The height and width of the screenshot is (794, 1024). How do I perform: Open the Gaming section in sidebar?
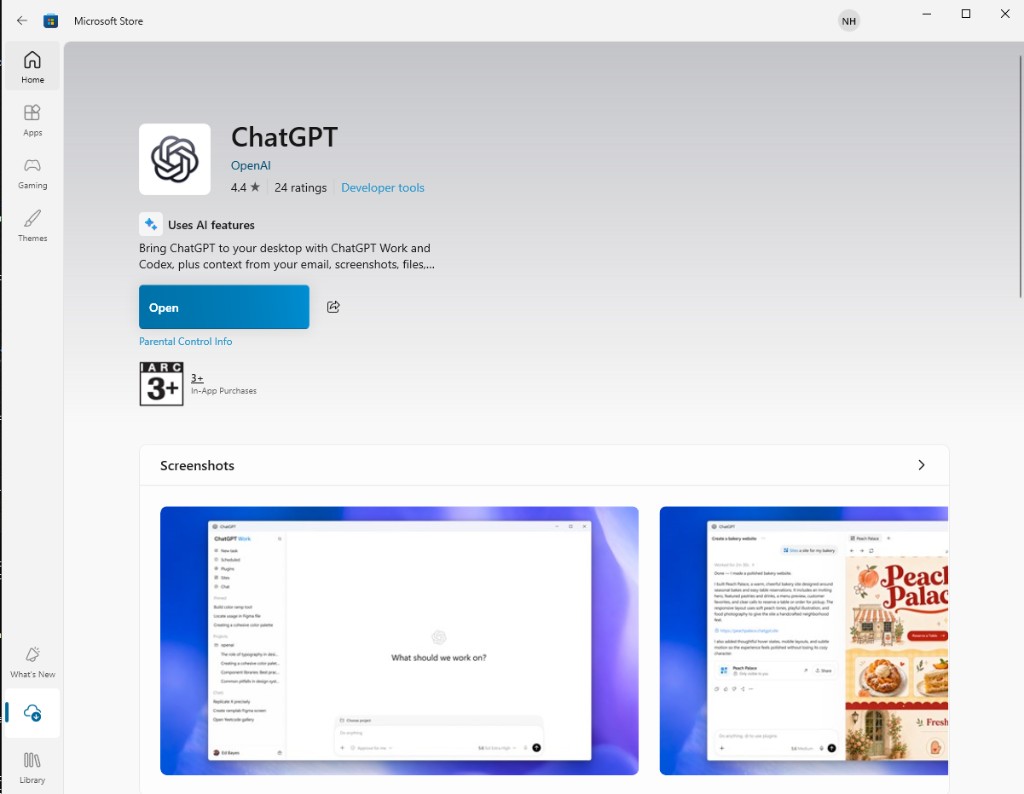[x=32, y=173]
